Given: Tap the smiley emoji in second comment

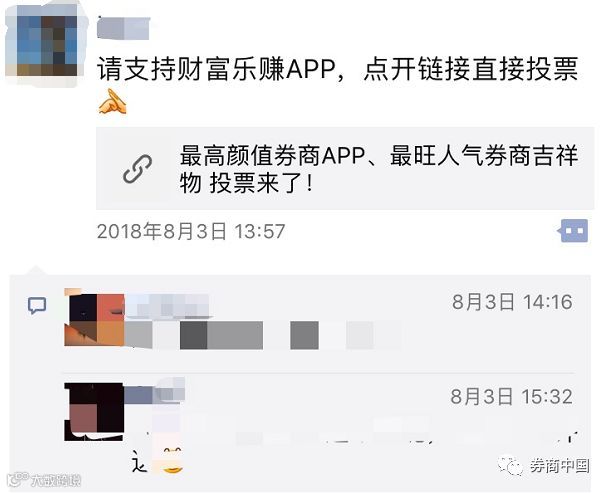Looking at the screenshot, I should (172, 460).
